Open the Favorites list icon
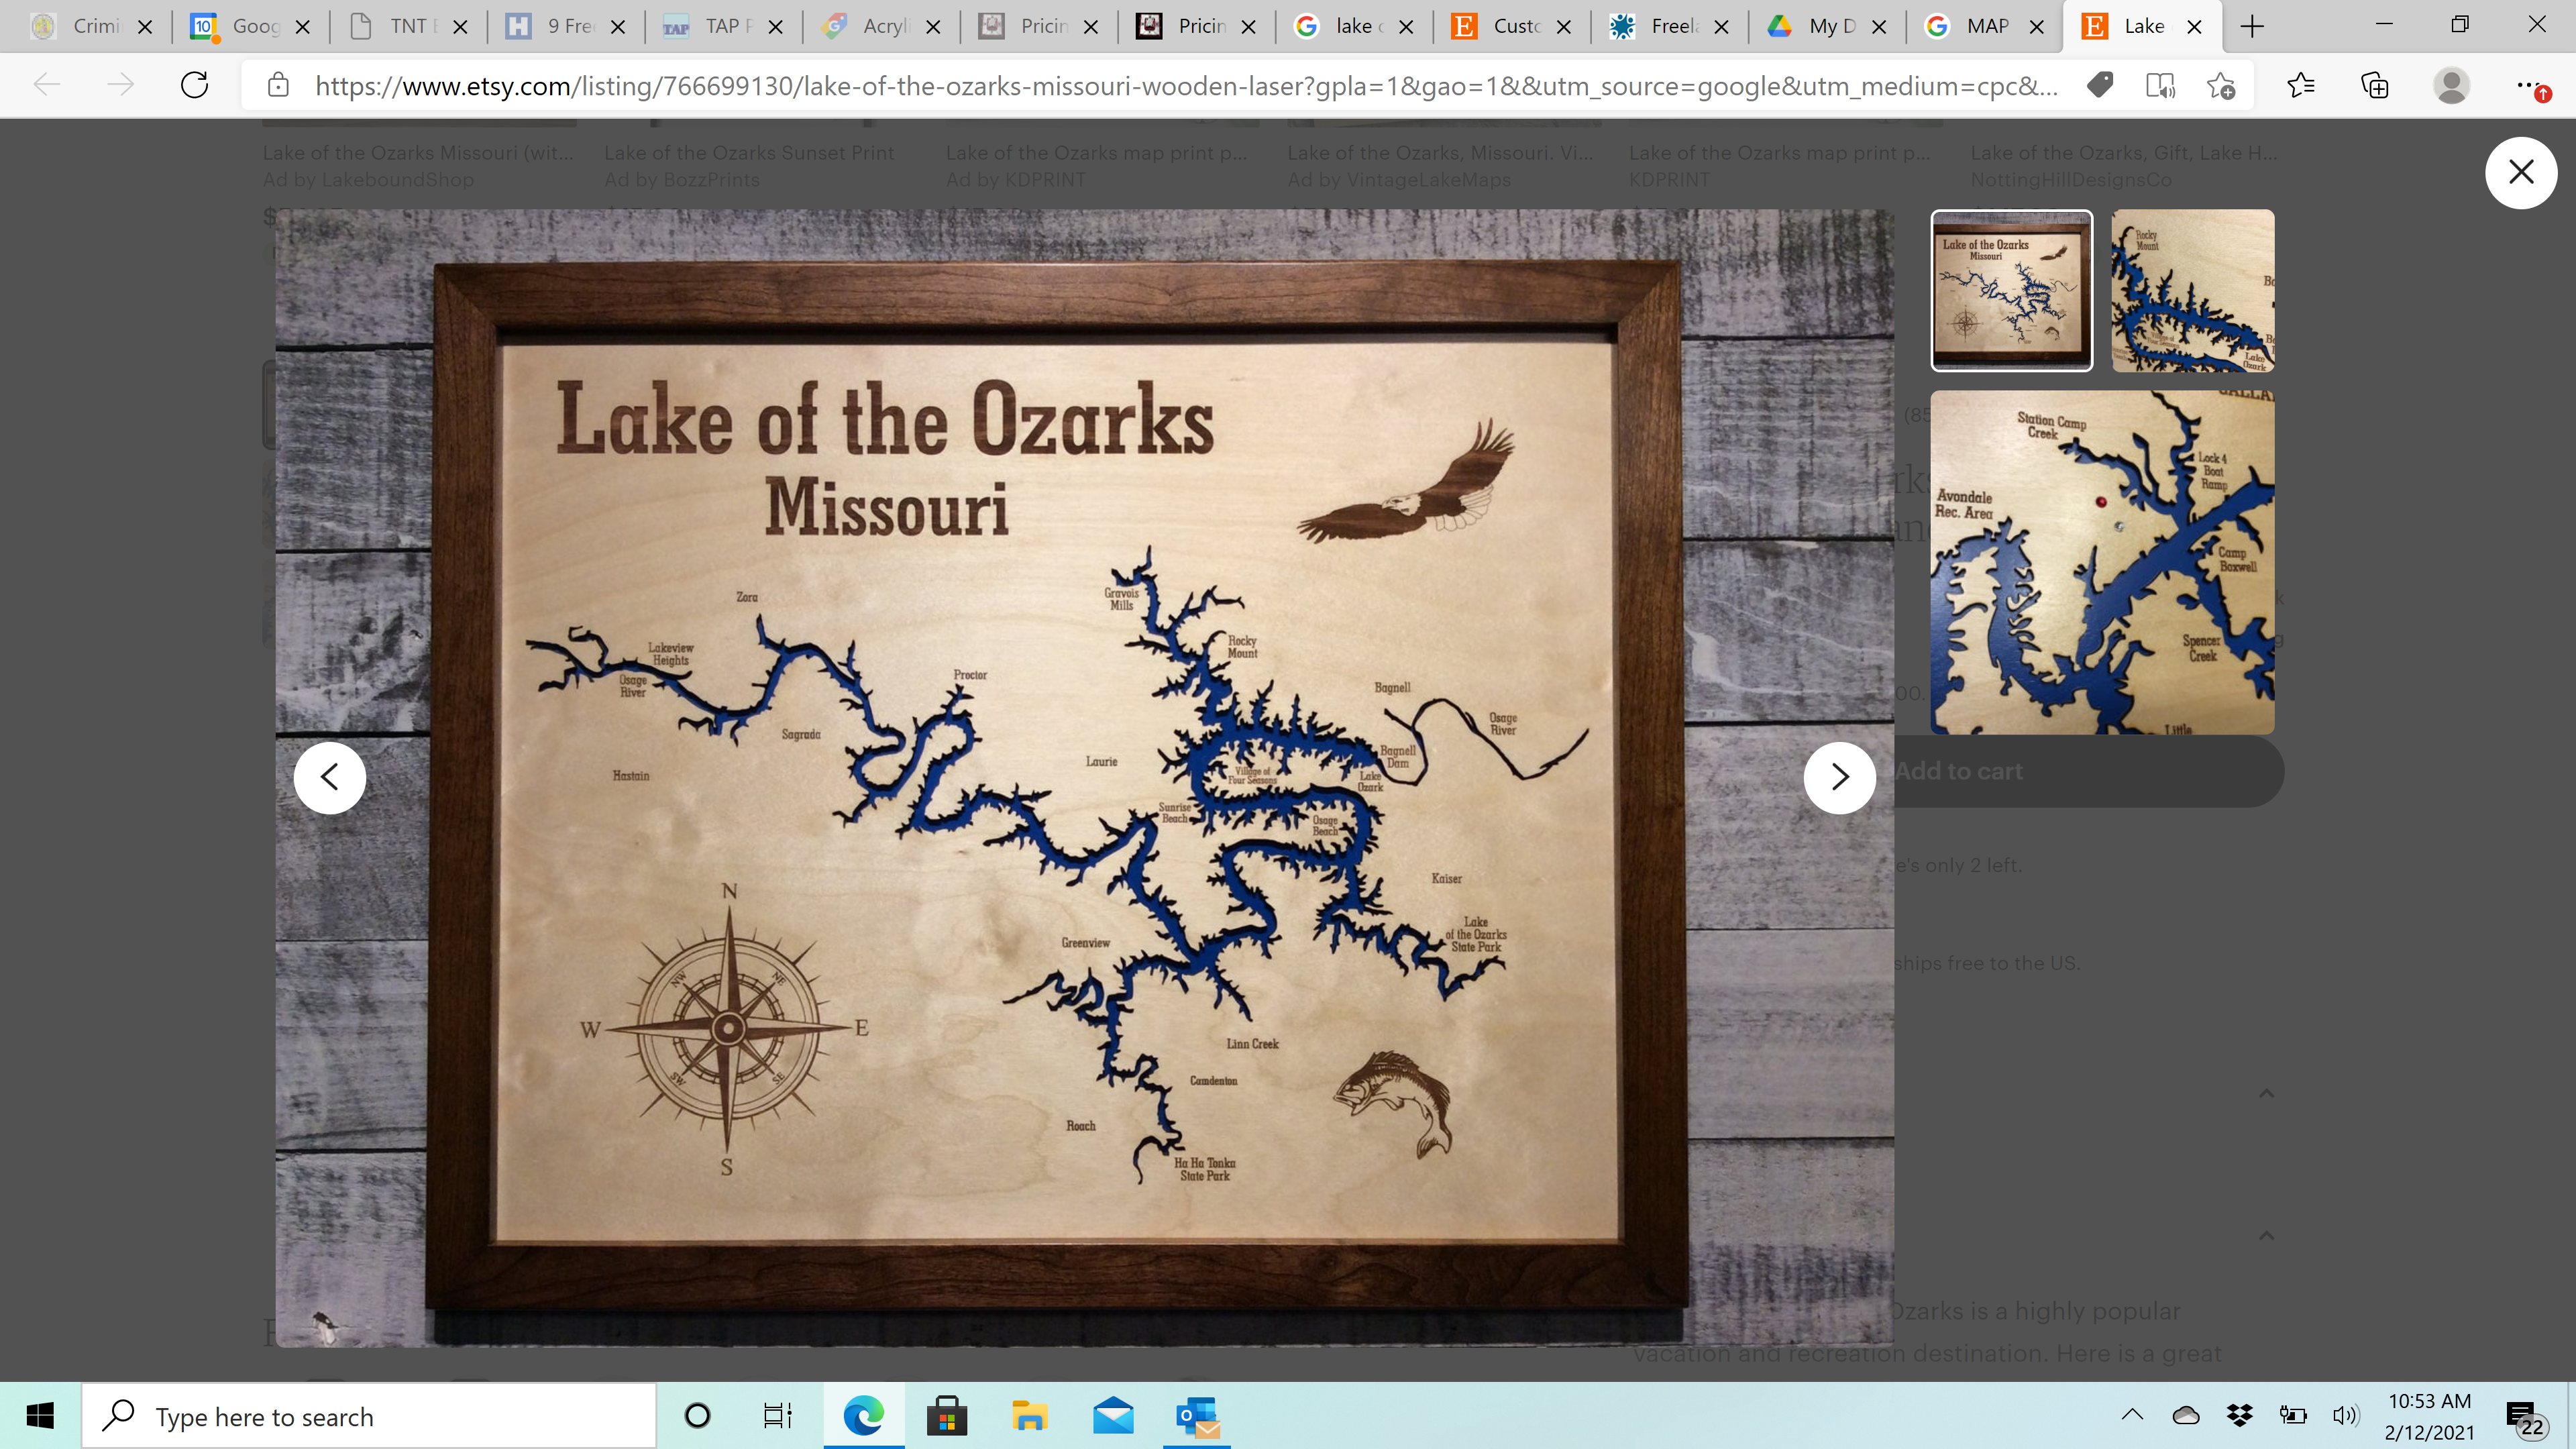Image resolution: width=2576 pixels, height=1449 pixels. pos(2300,85)
